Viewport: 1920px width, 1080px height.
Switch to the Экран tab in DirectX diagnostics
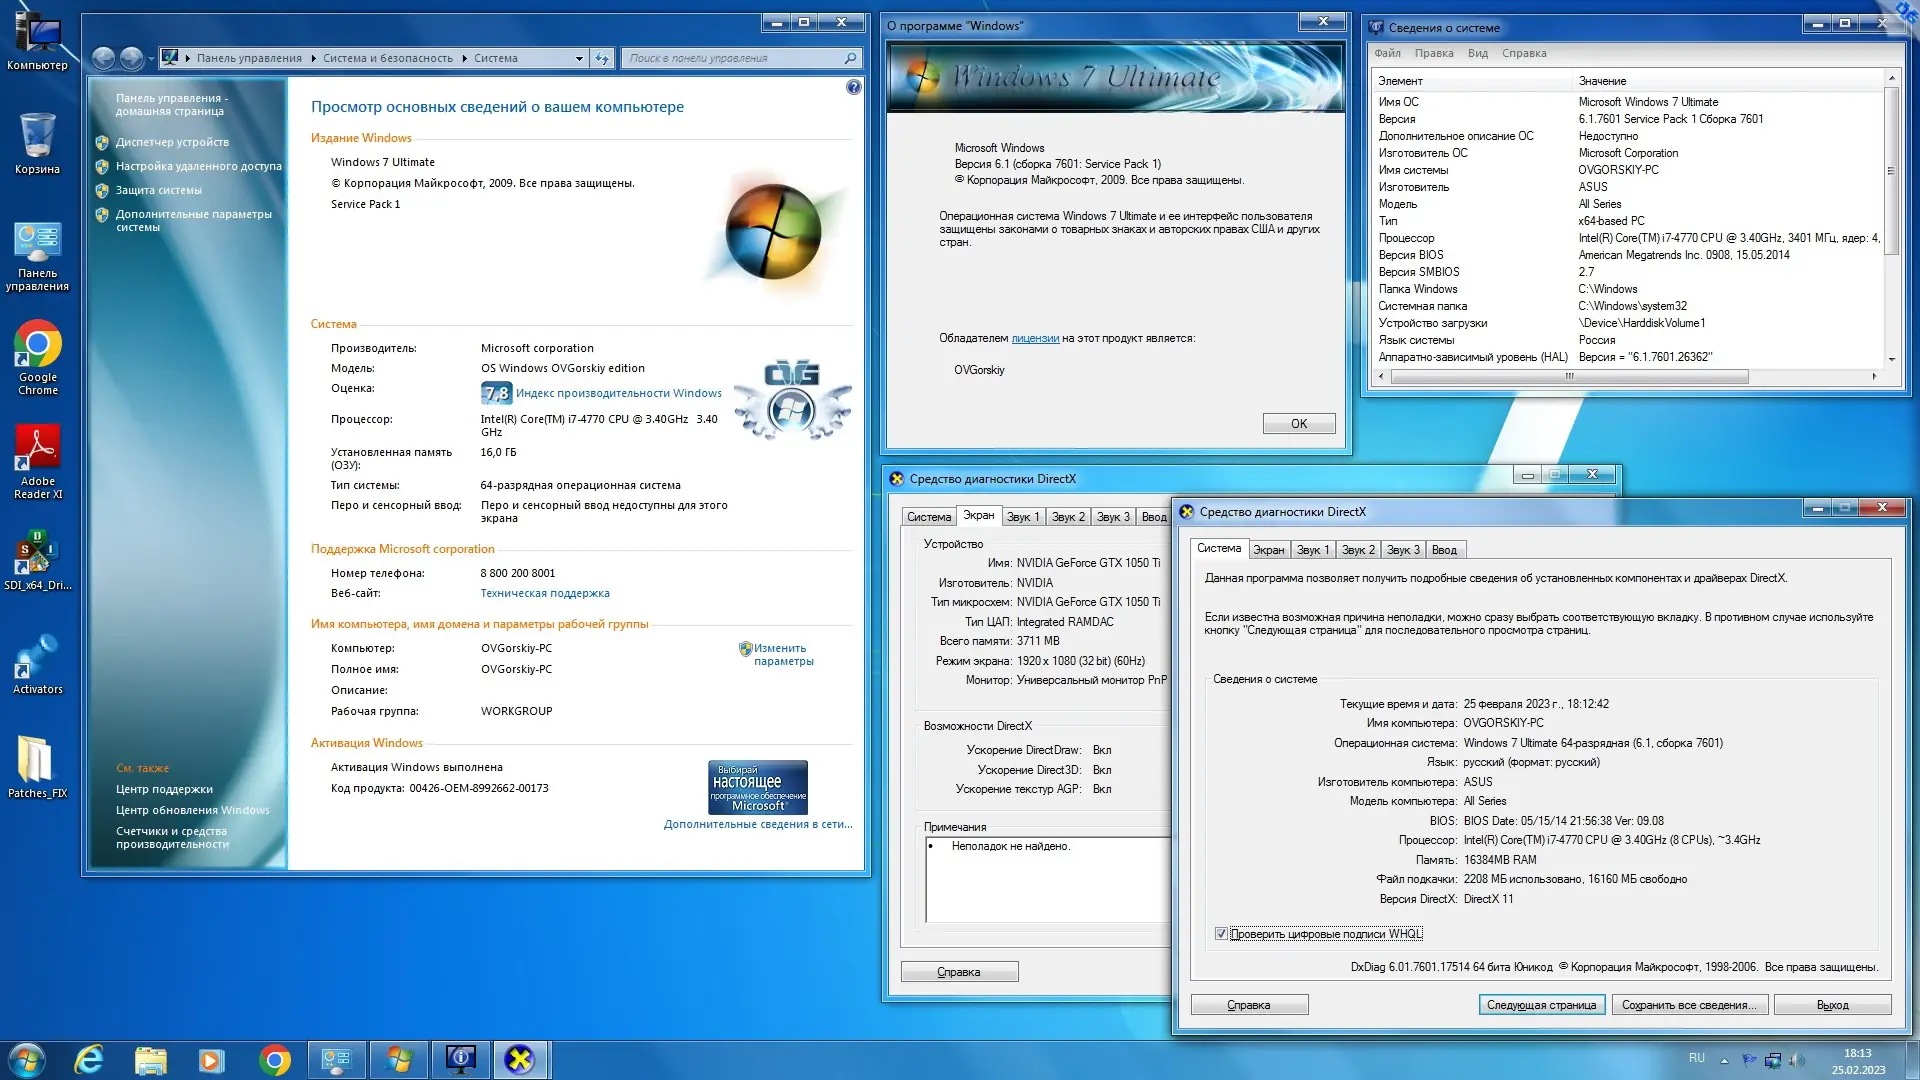pos(1268,549)
